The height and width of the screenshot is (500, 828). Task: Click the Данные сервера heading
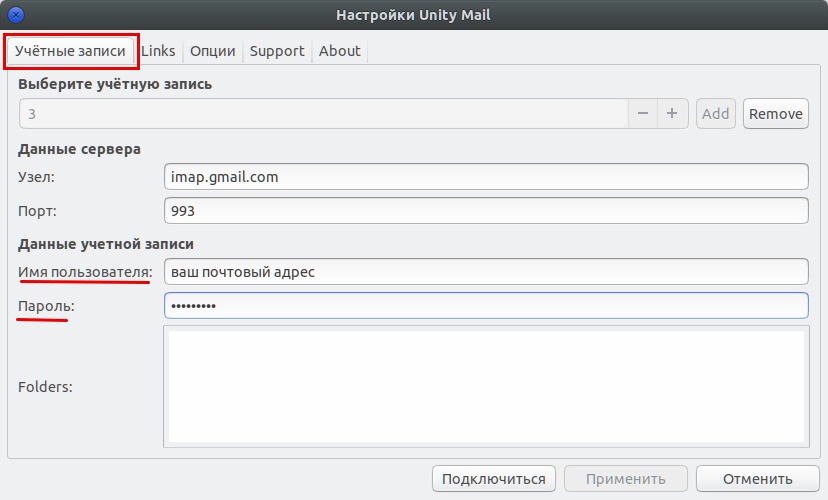79,149
